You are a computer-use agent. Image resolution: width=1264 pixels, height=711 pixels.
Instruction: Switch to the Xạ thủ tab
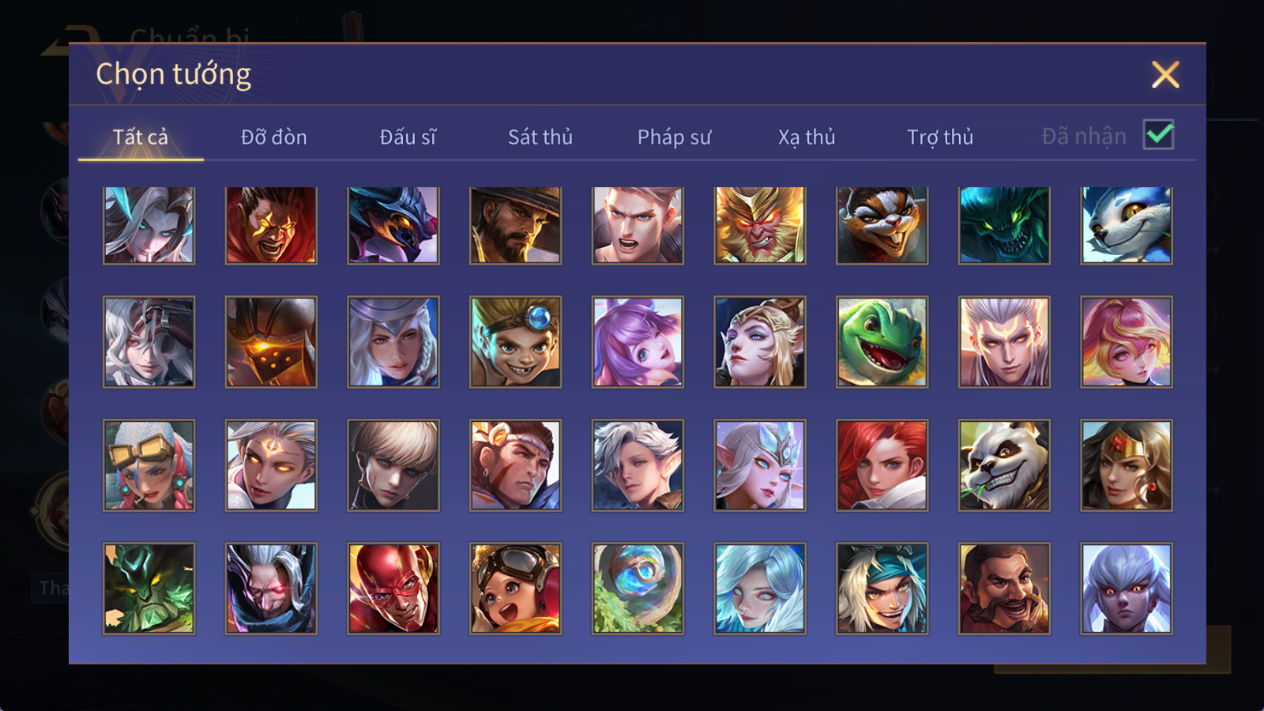click(807, 137)
